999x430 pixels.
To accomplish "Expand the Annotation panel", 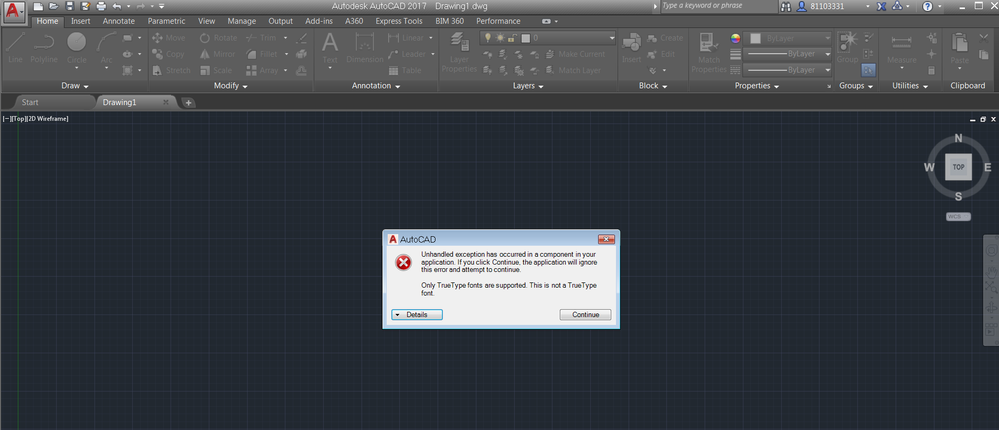I will [x=376, y=85].
